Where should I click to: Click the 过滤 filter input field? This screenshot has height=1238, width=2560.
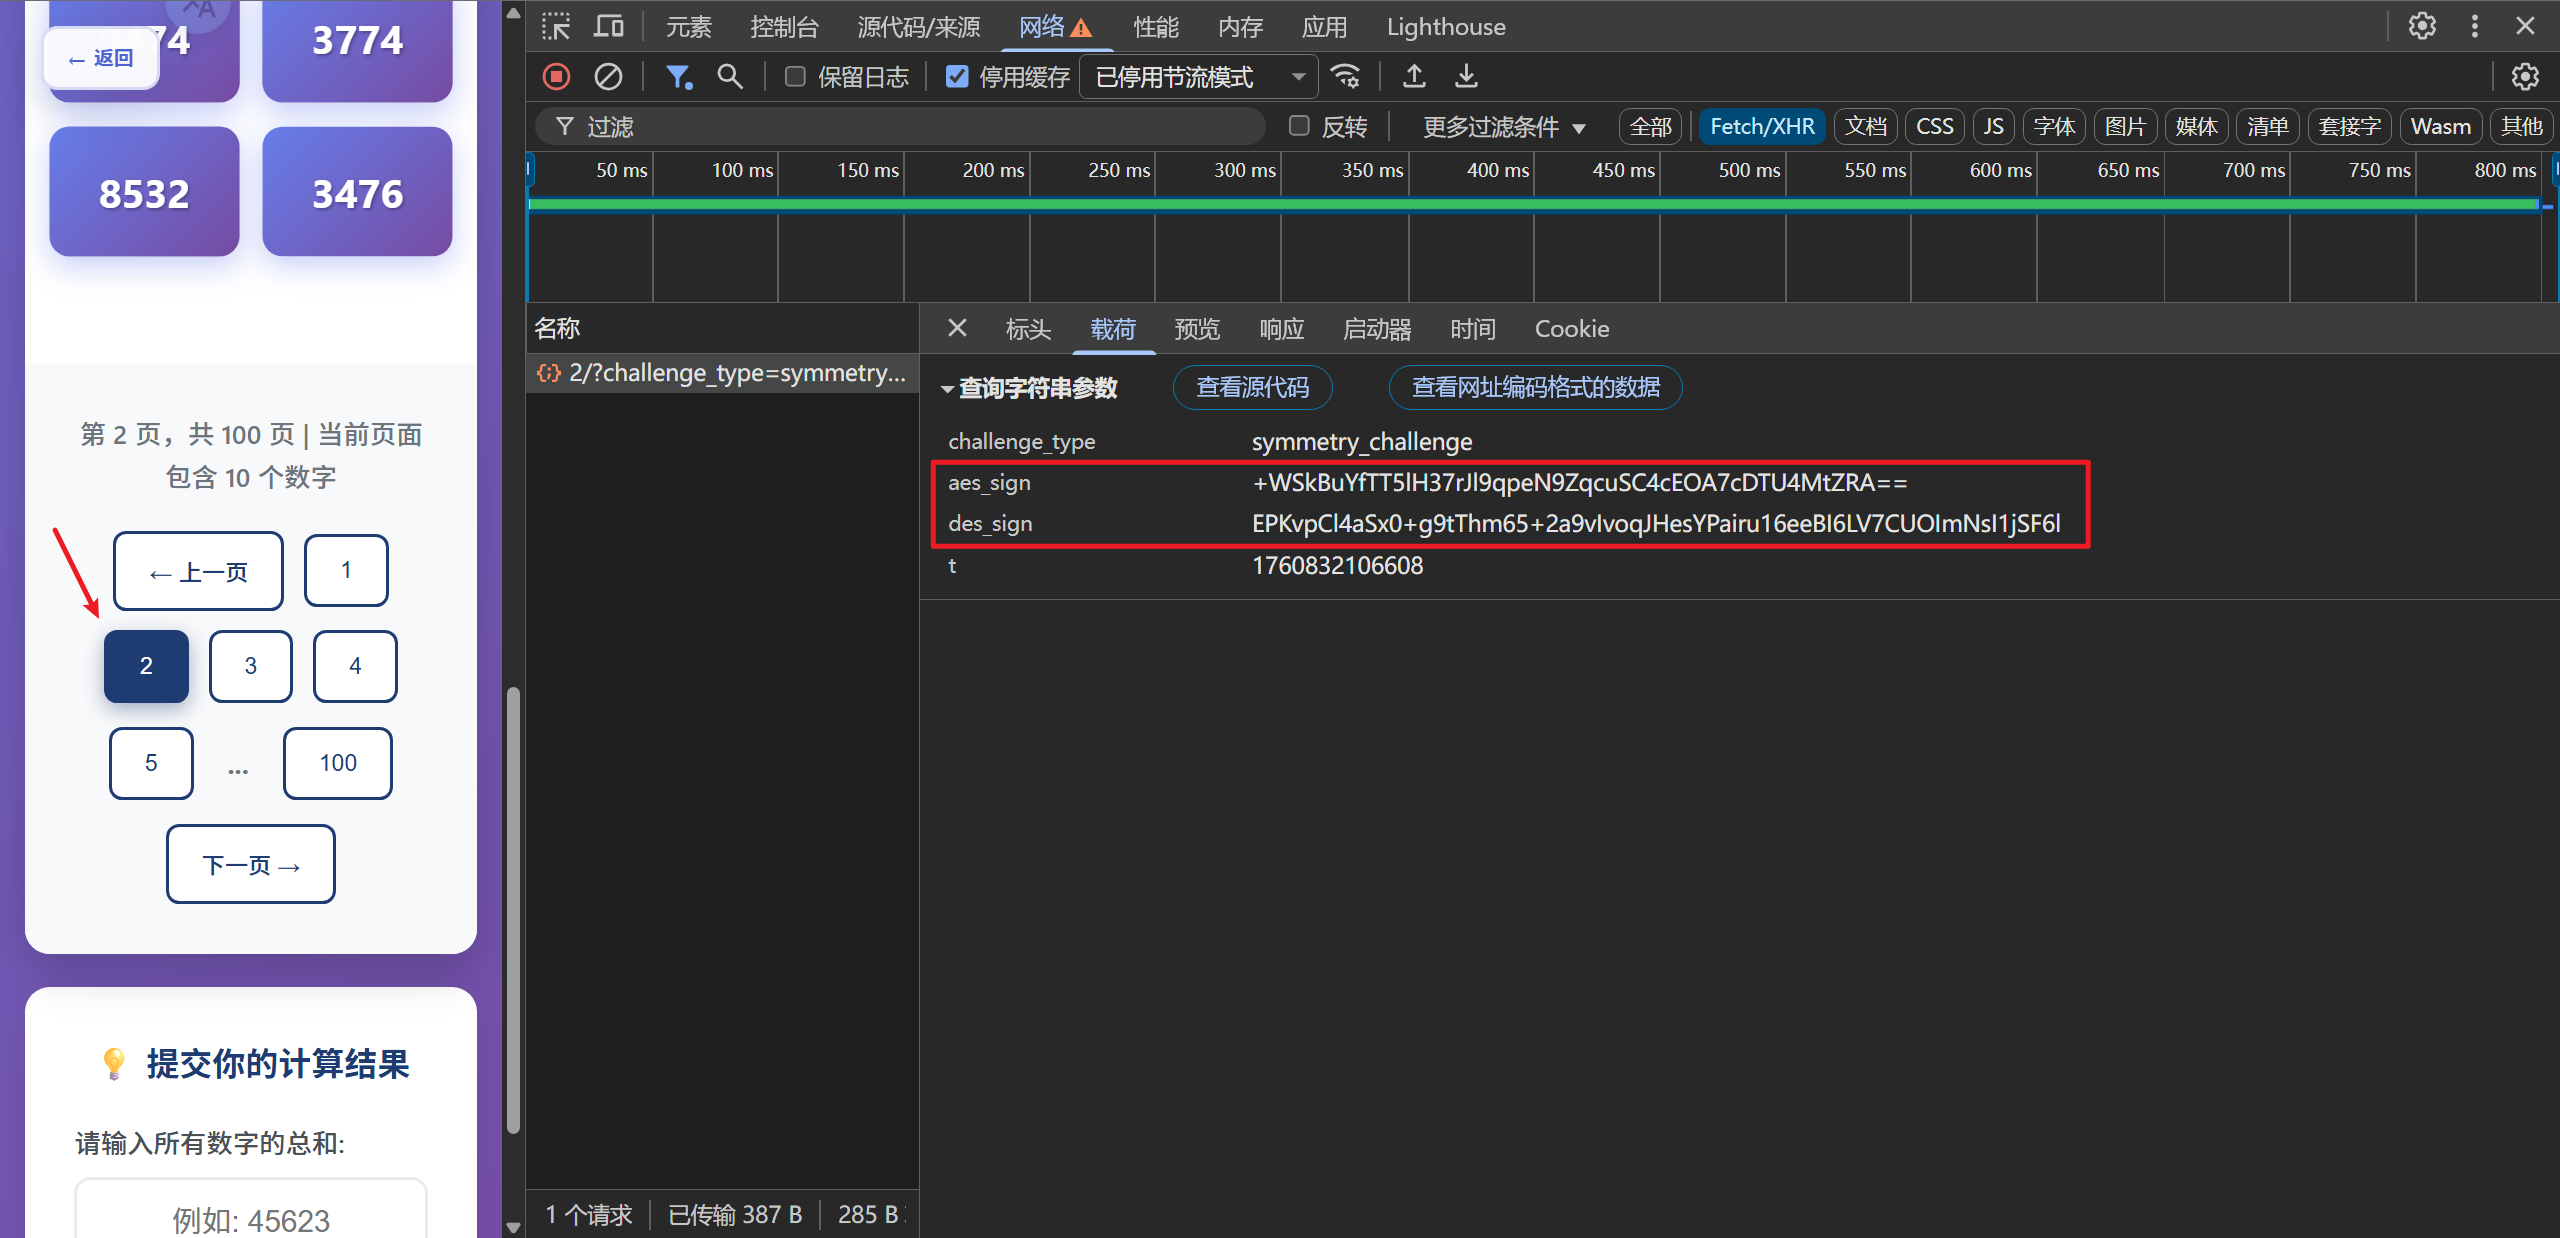click(x=900, y=127)
